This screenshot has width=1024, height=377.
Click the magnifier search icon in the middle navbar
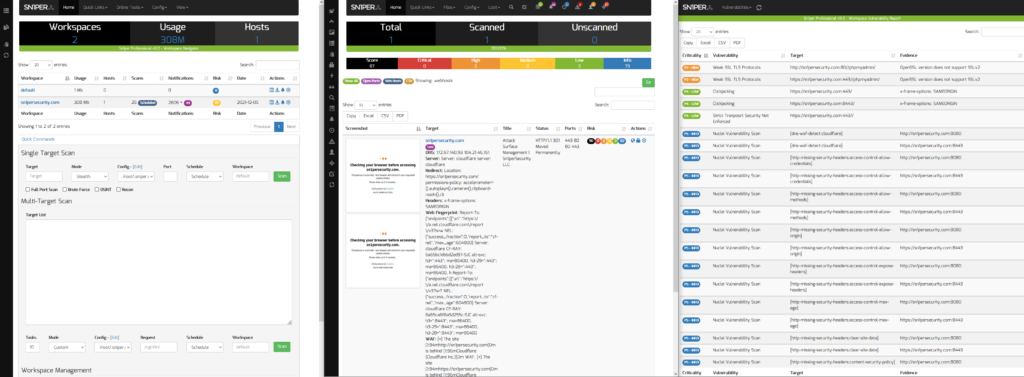[511, 7]
